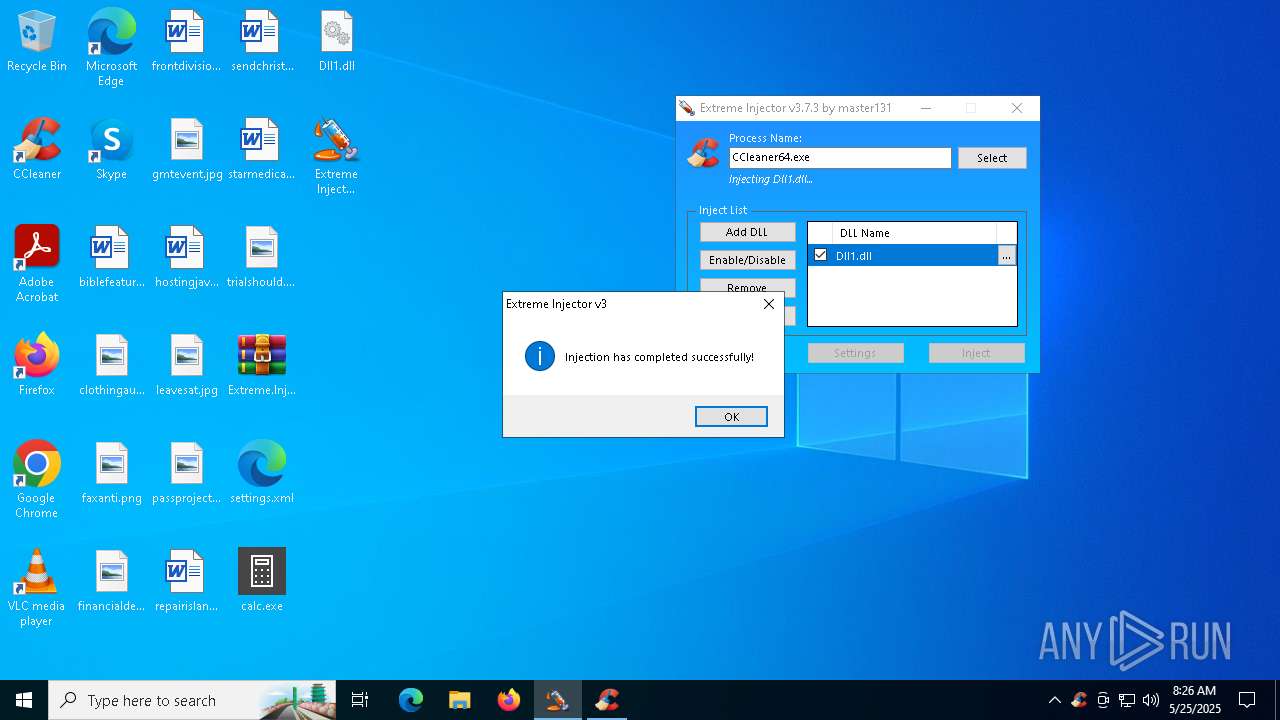Show hidden system tray icons
The width and height of the screenshot is (1280, 720).
coord(1054,700)
